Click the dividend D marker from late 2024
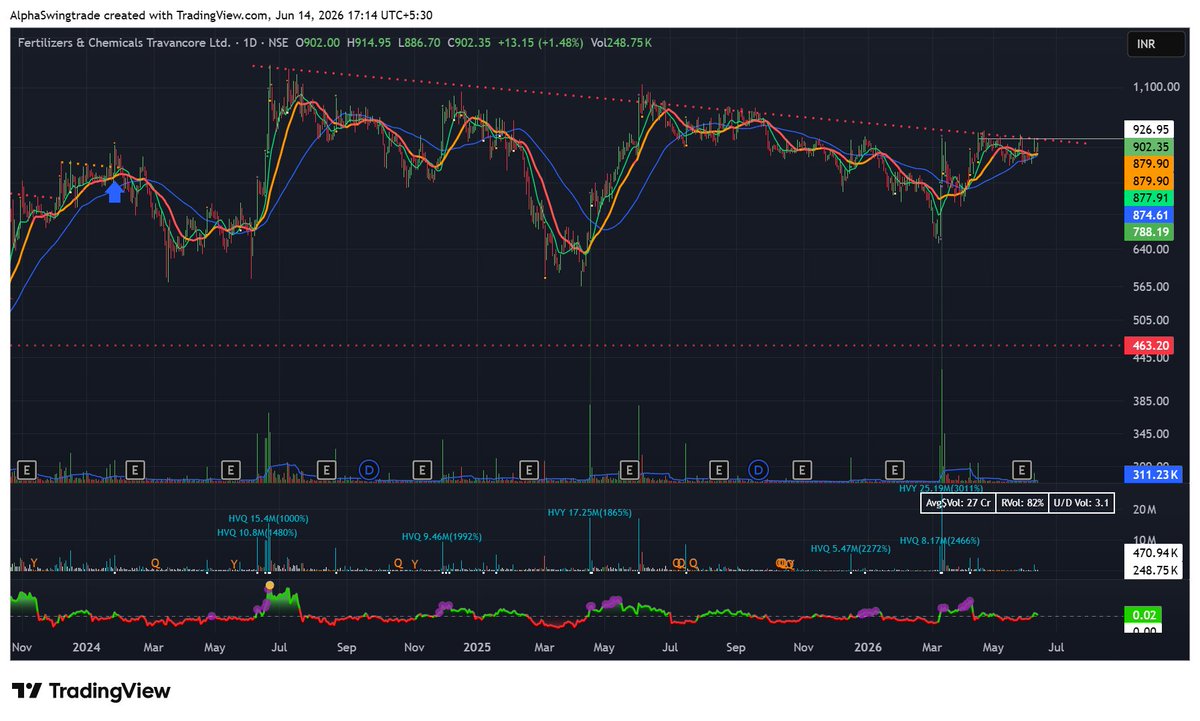Screen dimensions: 1200x721 [369, 468]
